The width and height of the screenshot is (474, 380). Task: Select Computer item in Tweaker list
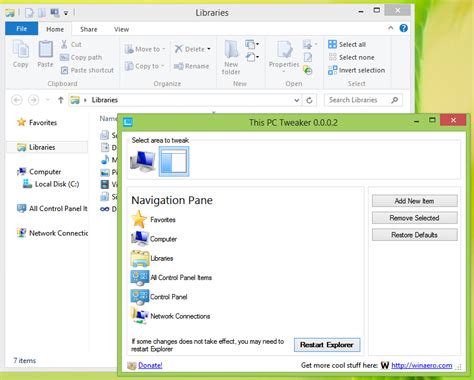[154, 239]
